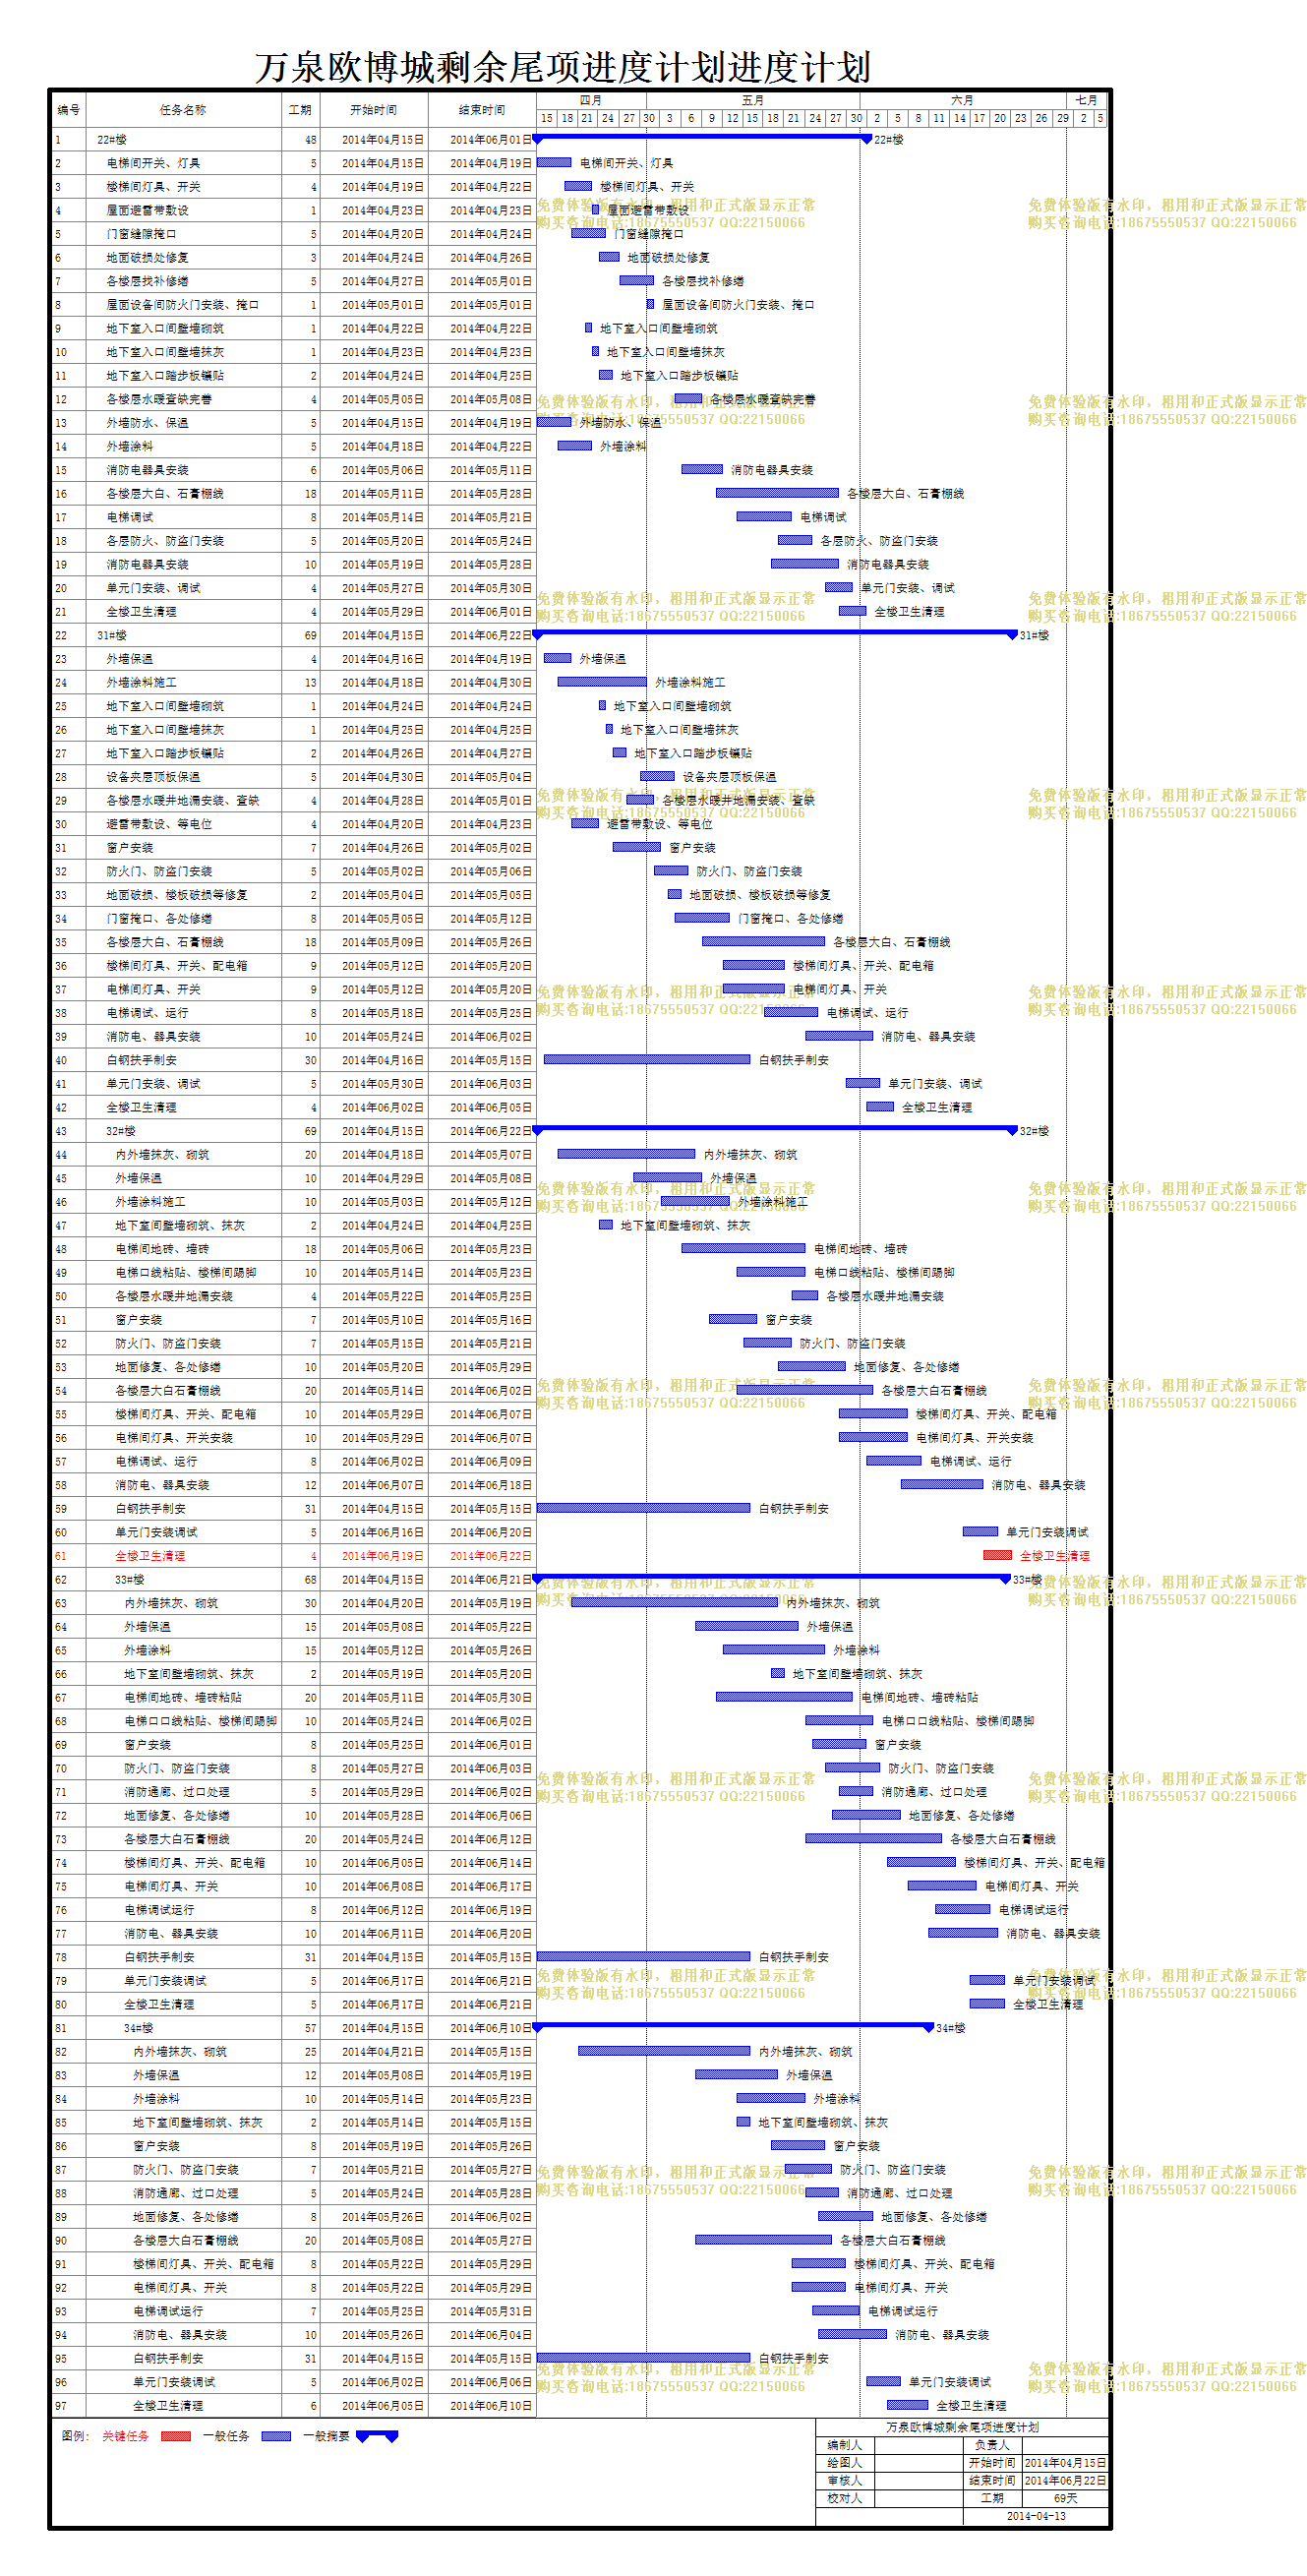The height and width of the screenshot is (2576, 1307).
Task: Click the 四月 month header in the timeline
Action: click(591, 100)
